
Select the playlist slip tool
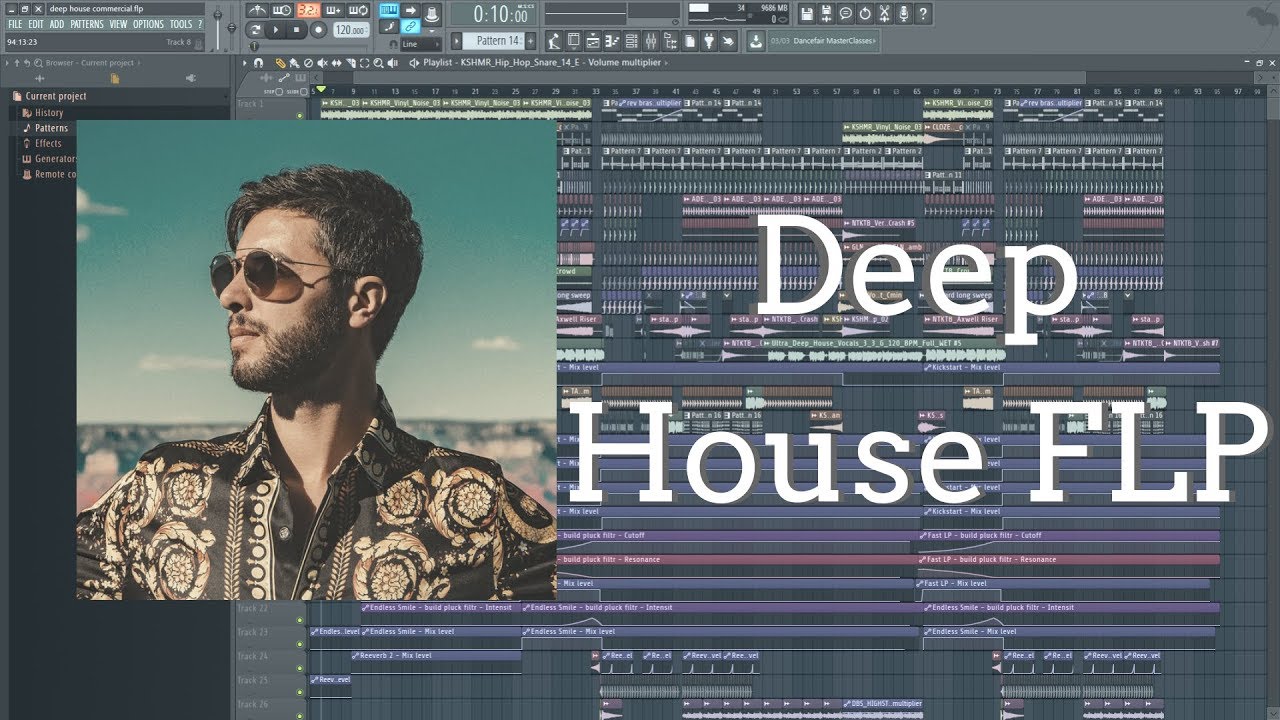[336, 63]
